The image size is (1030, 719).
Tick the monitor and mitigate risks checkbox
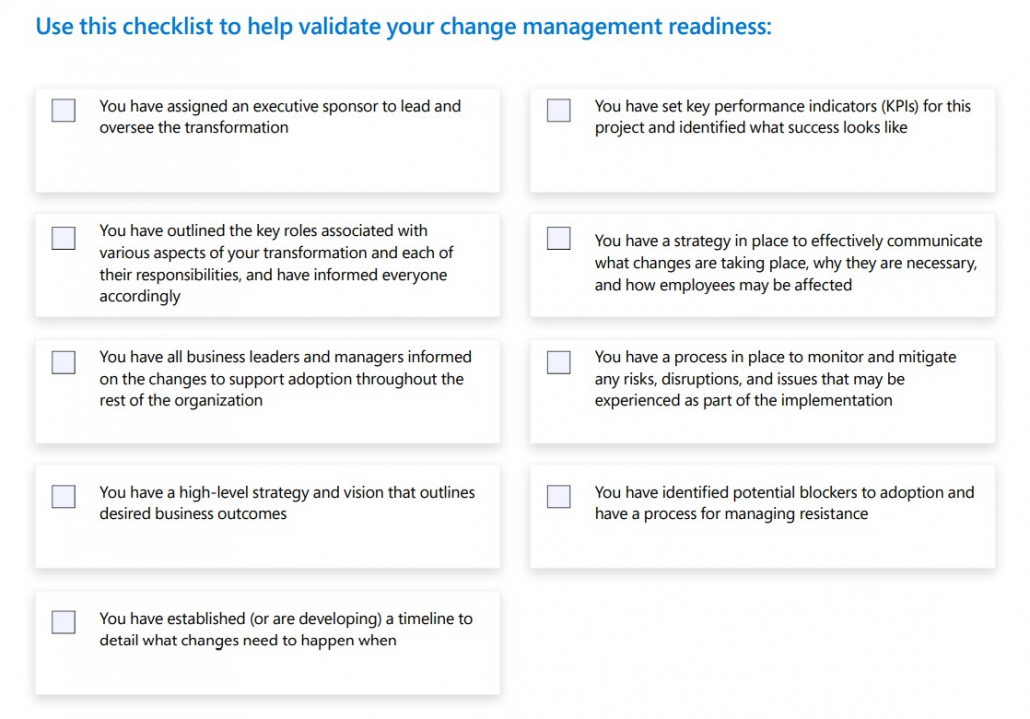558,362
